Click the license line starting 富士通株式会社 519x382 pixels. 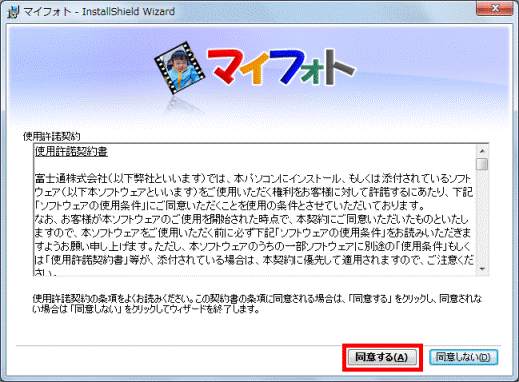pos(252,179)
